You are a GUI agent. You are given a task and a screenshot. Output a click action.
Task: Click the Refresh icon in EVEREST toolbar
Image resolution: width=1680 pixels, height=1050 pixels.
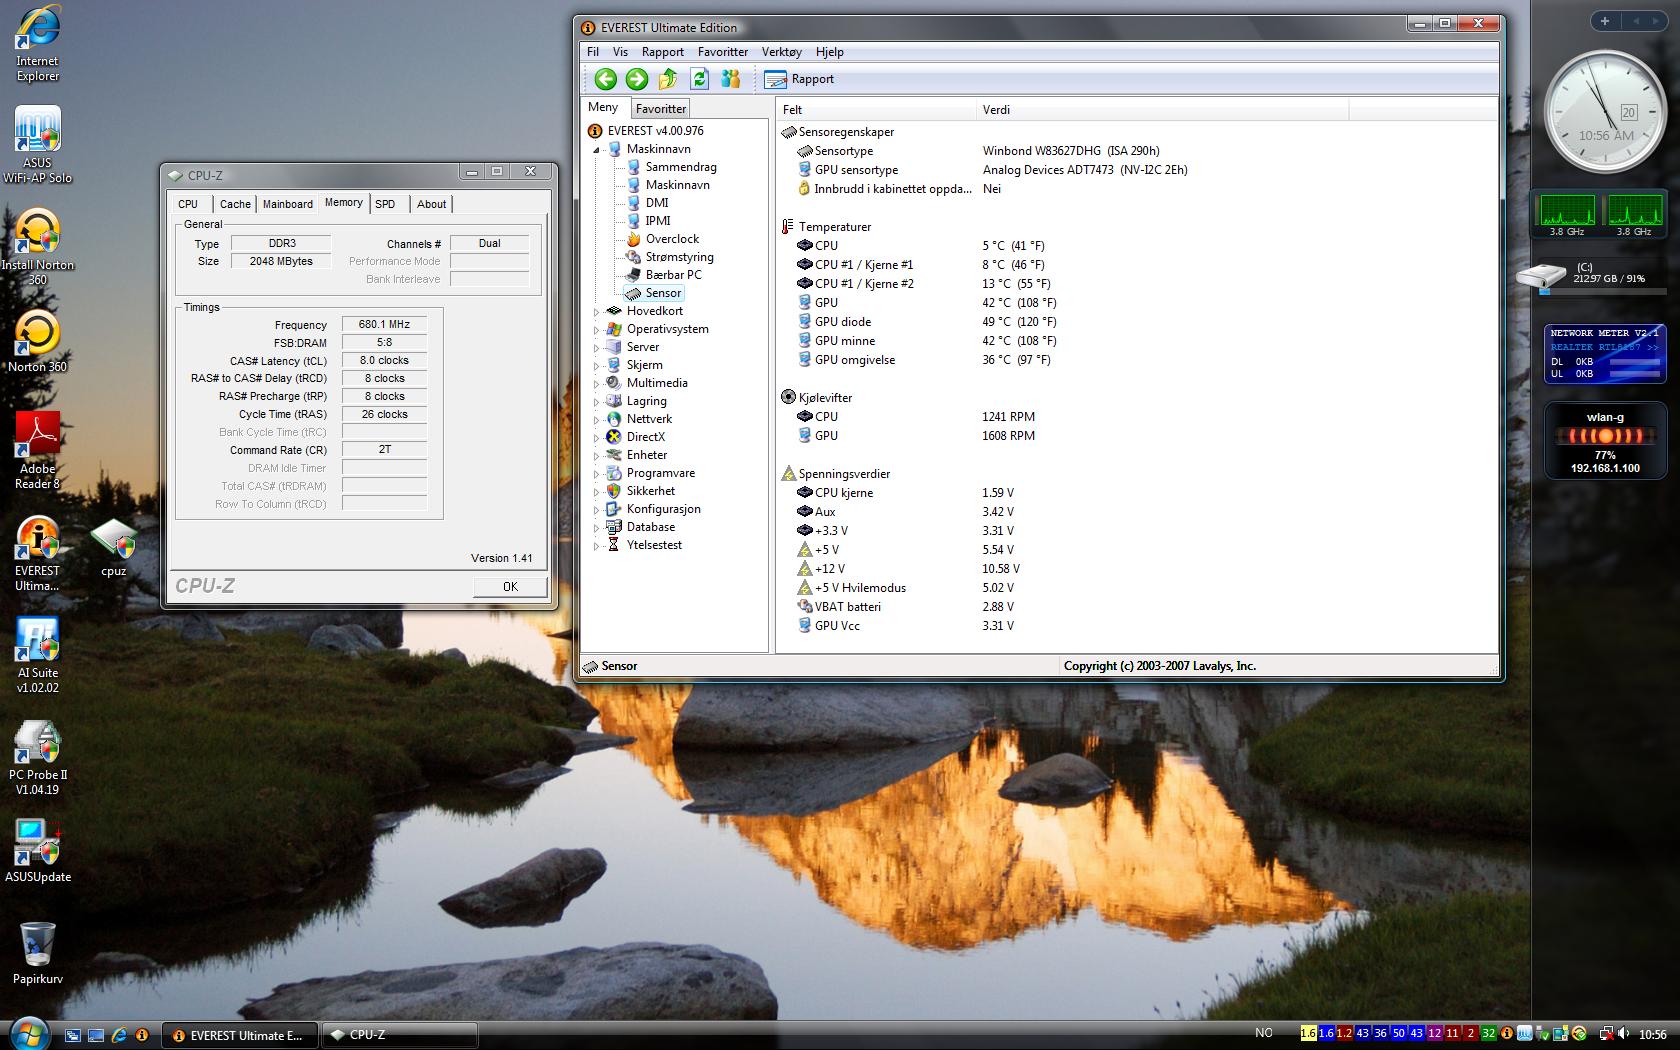[x=699, y=79]
